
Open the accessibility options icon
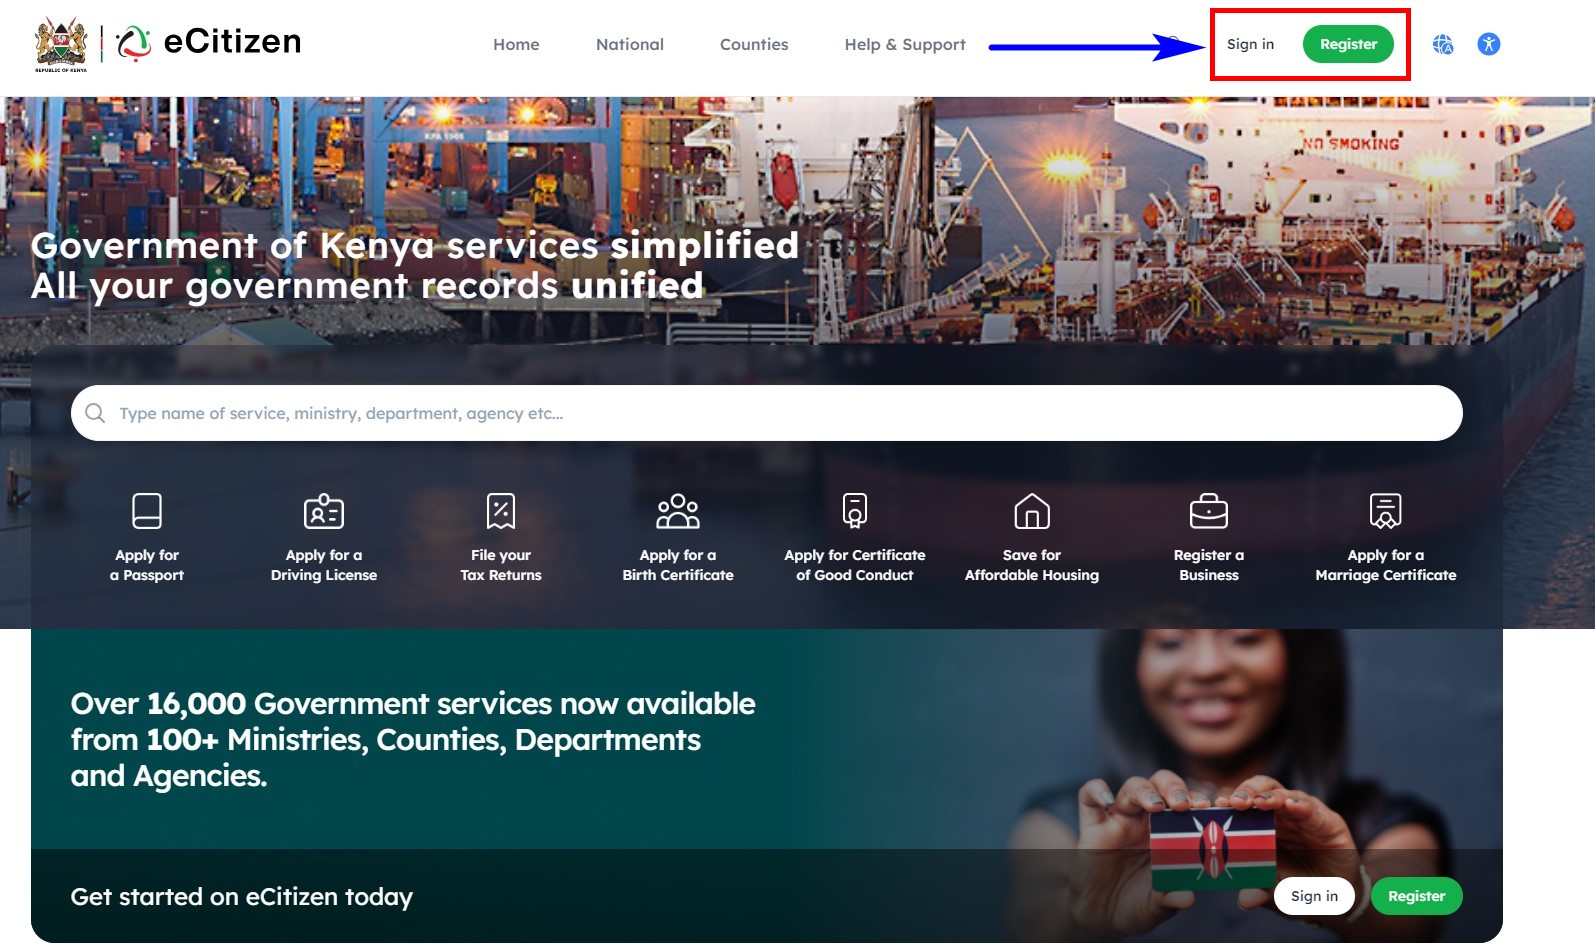pyautogui.click(x=1489, y=44)
